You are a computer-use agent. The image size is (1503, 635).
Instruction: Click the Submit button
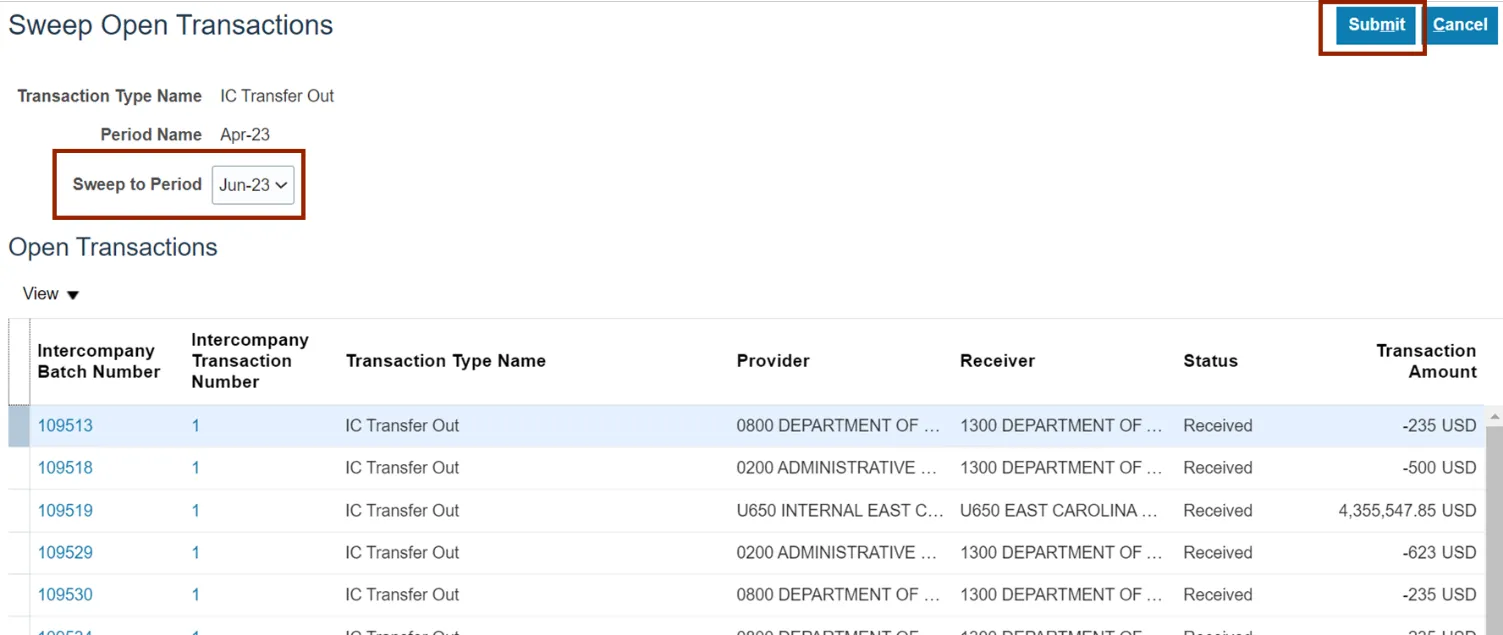coord(1376,25)
